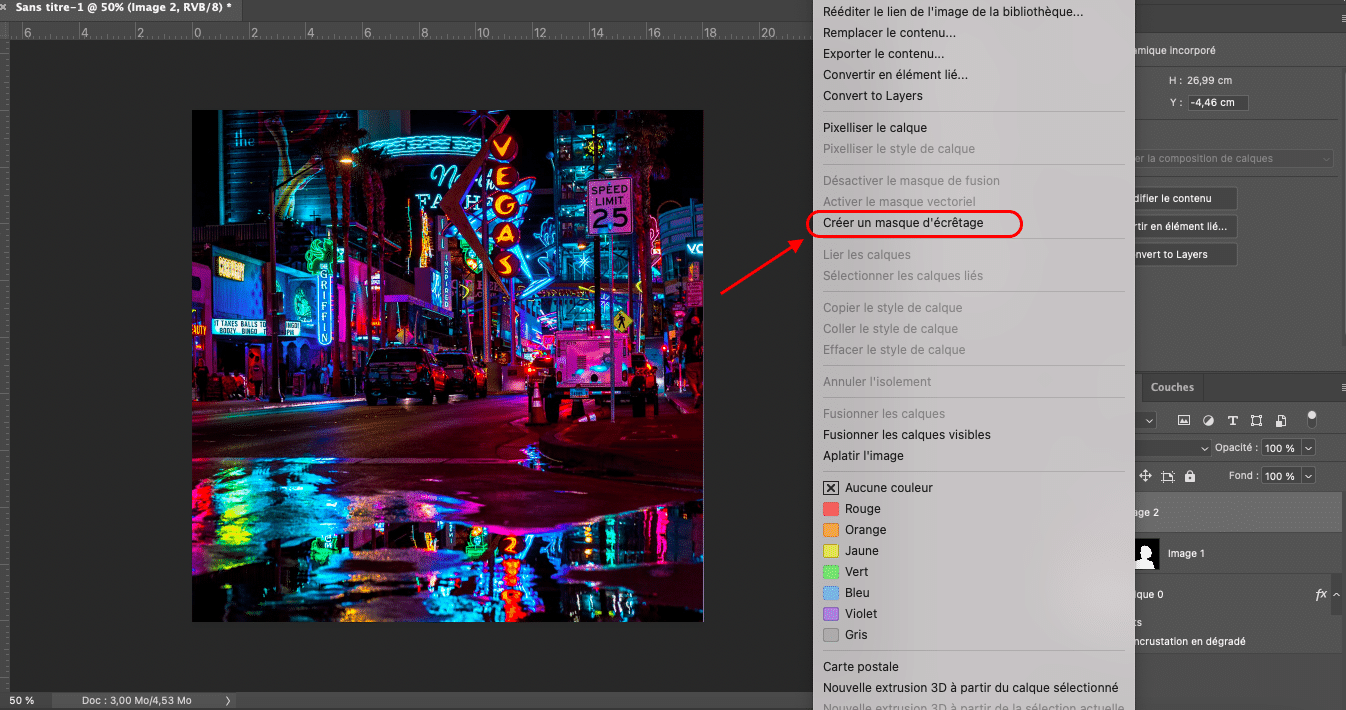
Task: Click the lock position move icon
Action: coord(1145,476)
